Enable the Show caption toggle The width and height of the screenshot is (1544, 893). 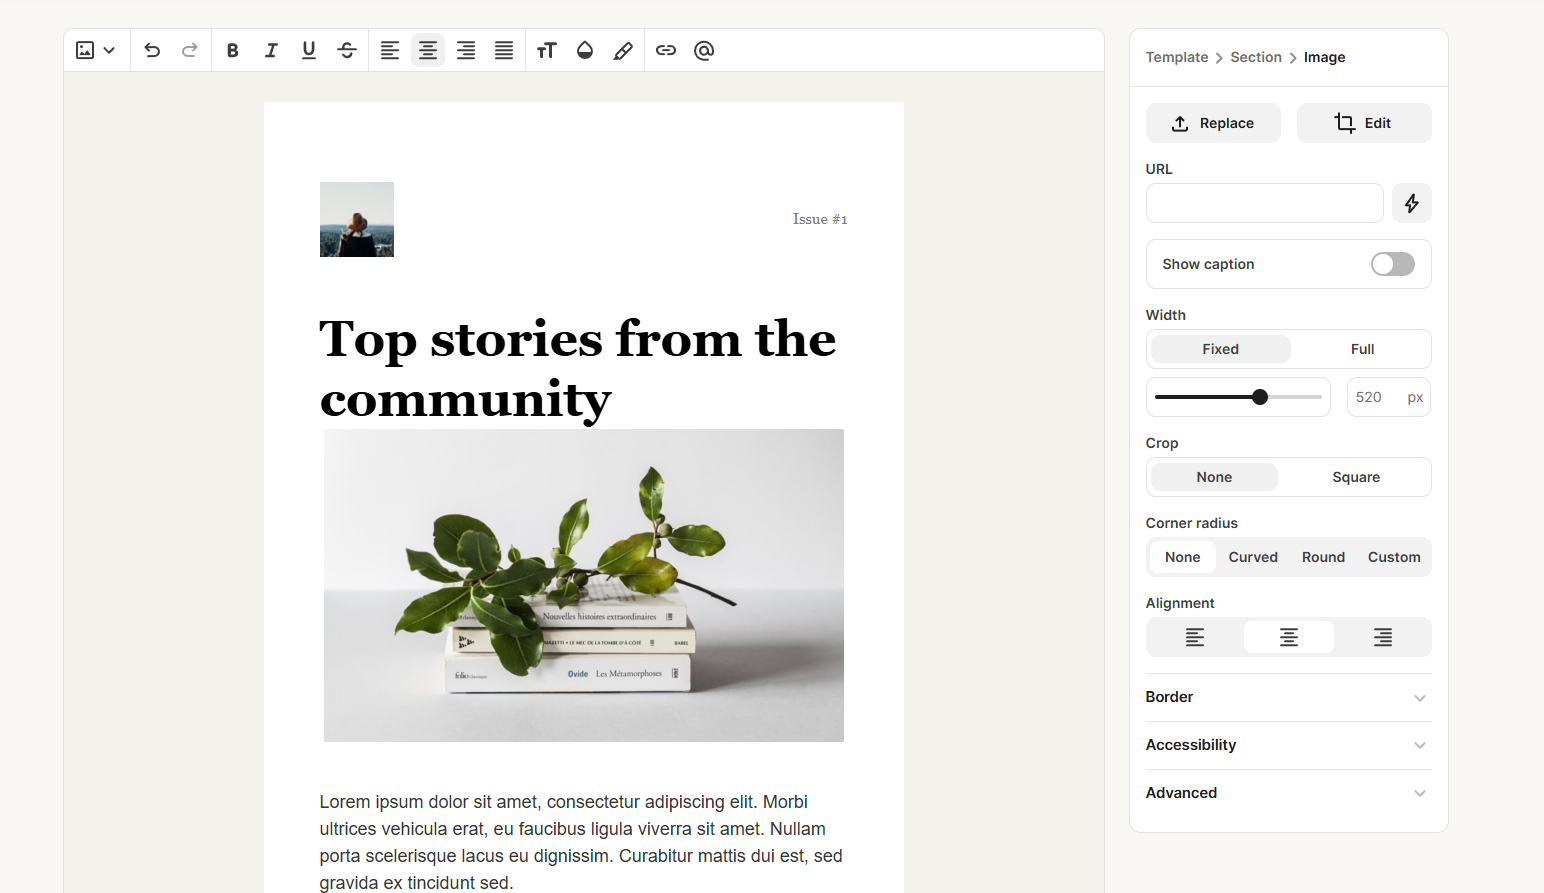tap(1392, 264)
